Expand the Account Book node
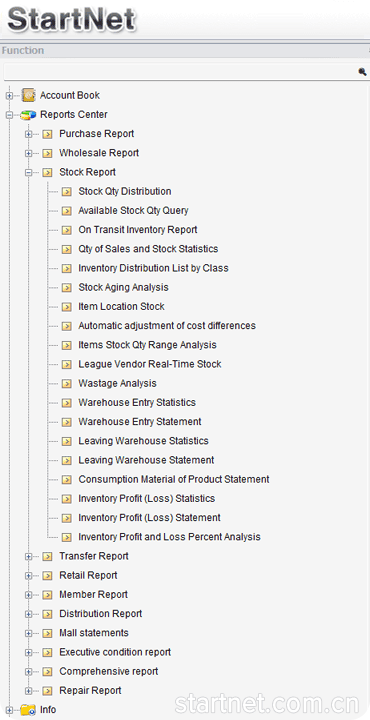 9,96
